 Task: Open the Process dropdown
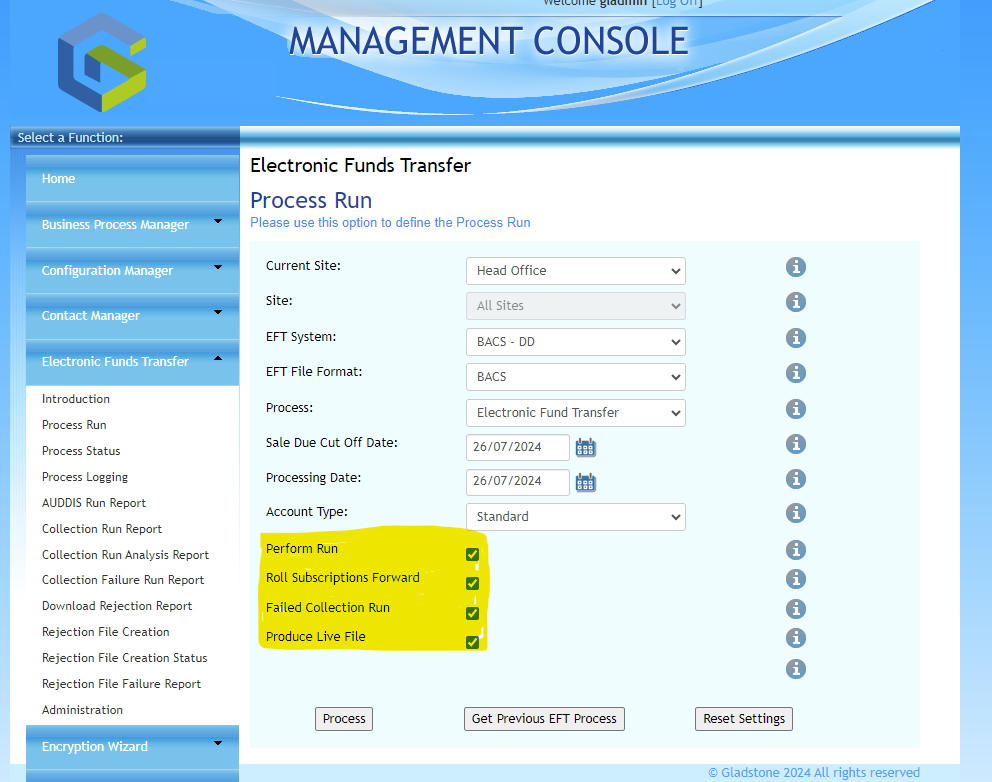[576, 413]
